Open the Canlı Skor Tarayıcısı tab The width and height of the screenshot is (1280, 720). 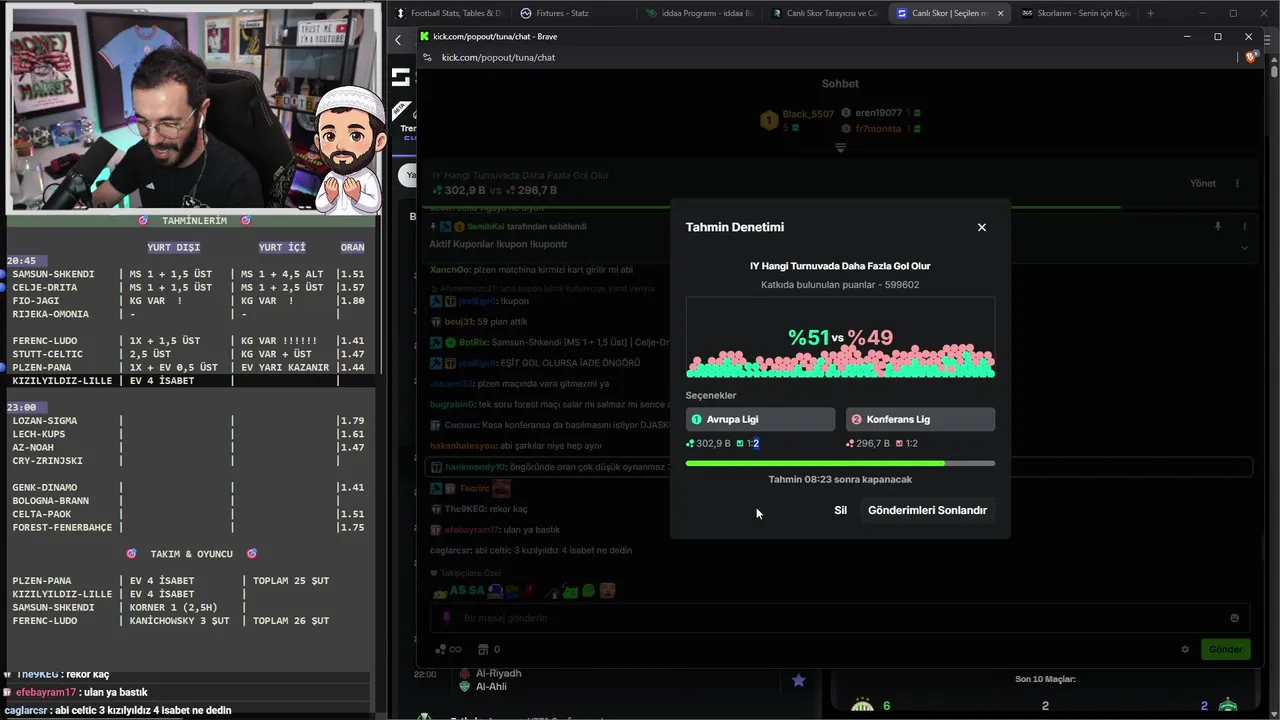(825, 13)
